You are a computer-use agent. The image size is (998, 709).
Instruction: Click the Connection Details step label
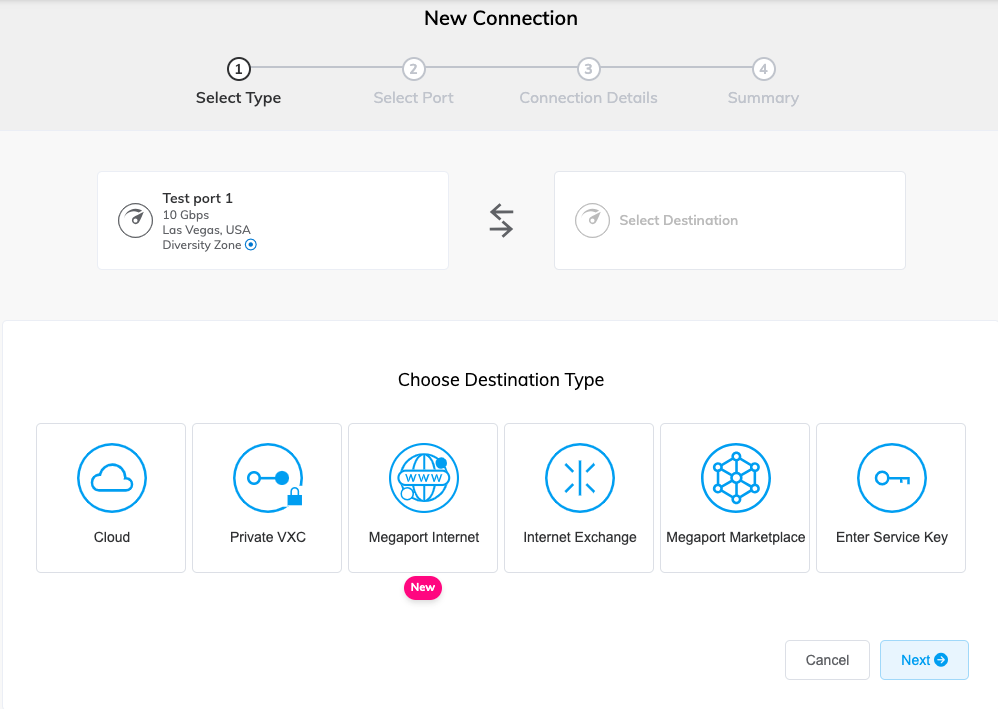pos(589,98)
